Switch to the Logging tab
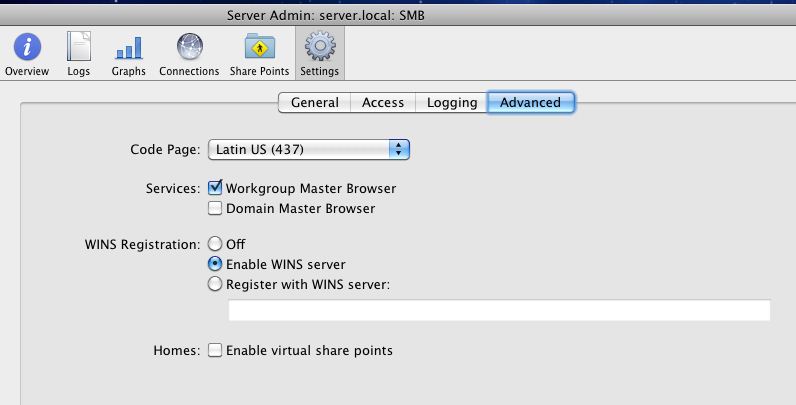796x405 pixels. pyautogui.click(x=452, y=103)
